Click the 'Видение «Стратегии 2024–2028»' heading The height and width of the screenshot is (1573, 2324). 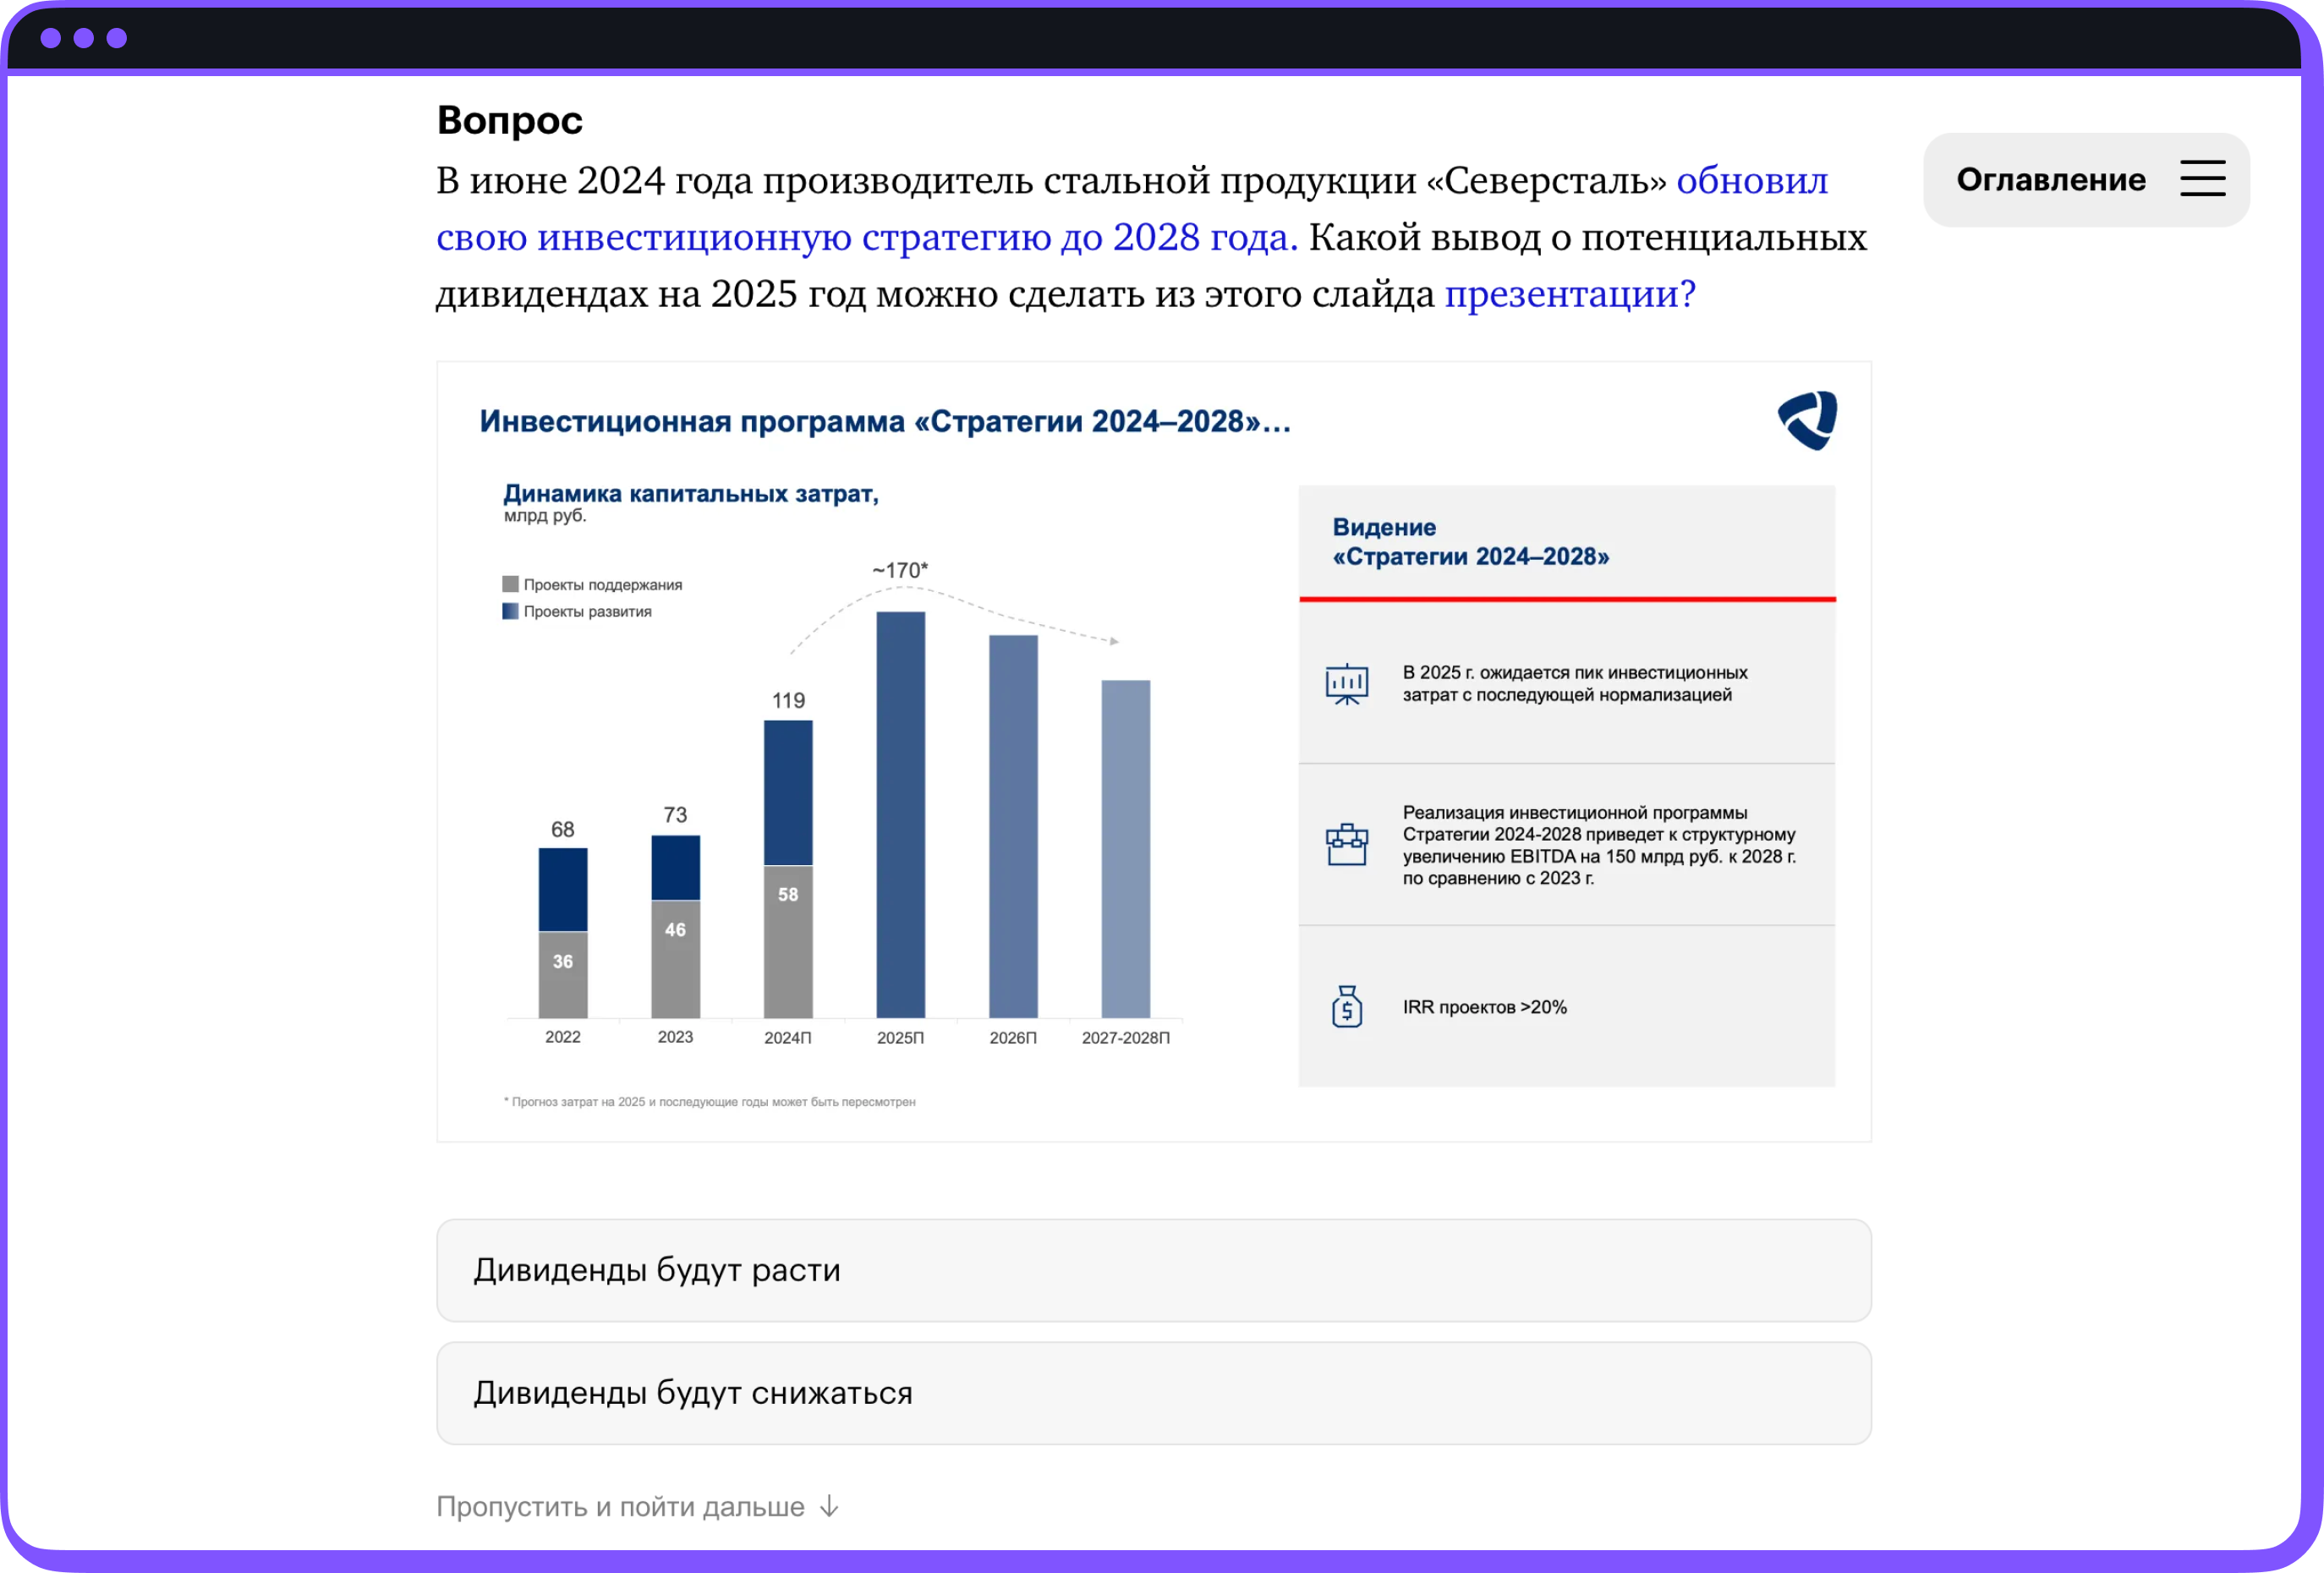[1470, 542]
